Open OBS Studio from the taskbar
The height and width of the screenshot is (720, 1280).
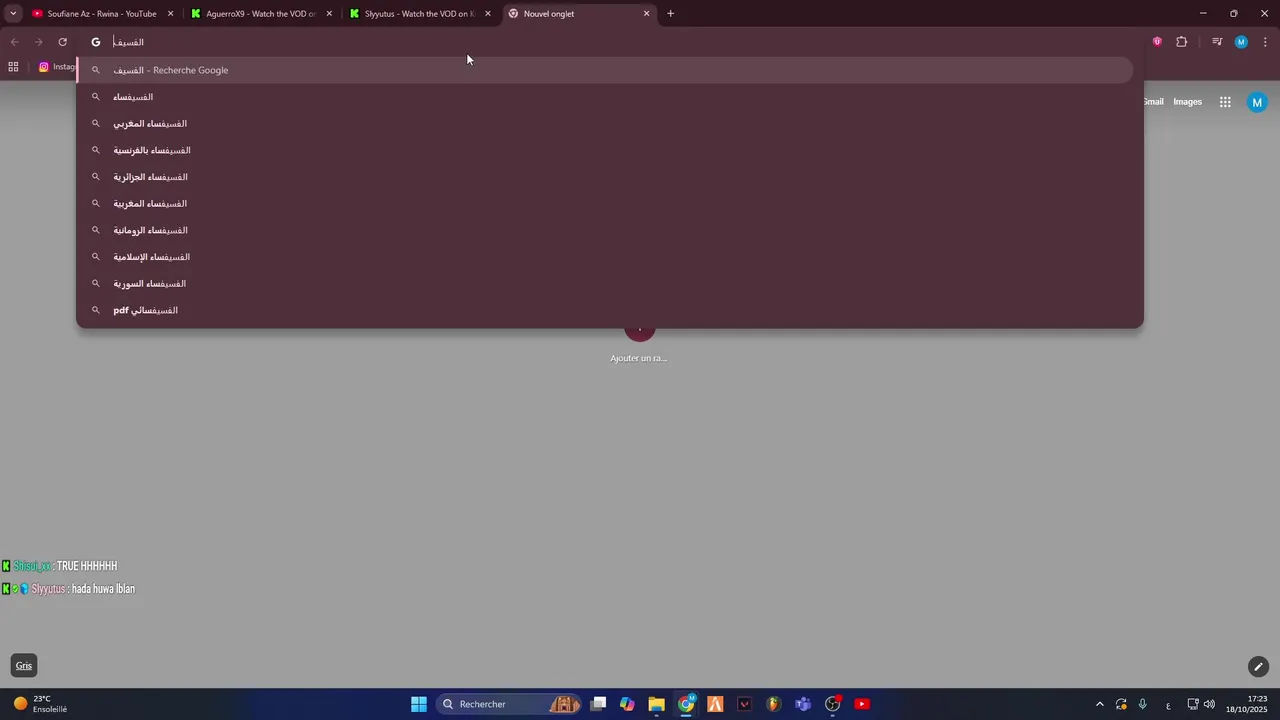point(832,704)
